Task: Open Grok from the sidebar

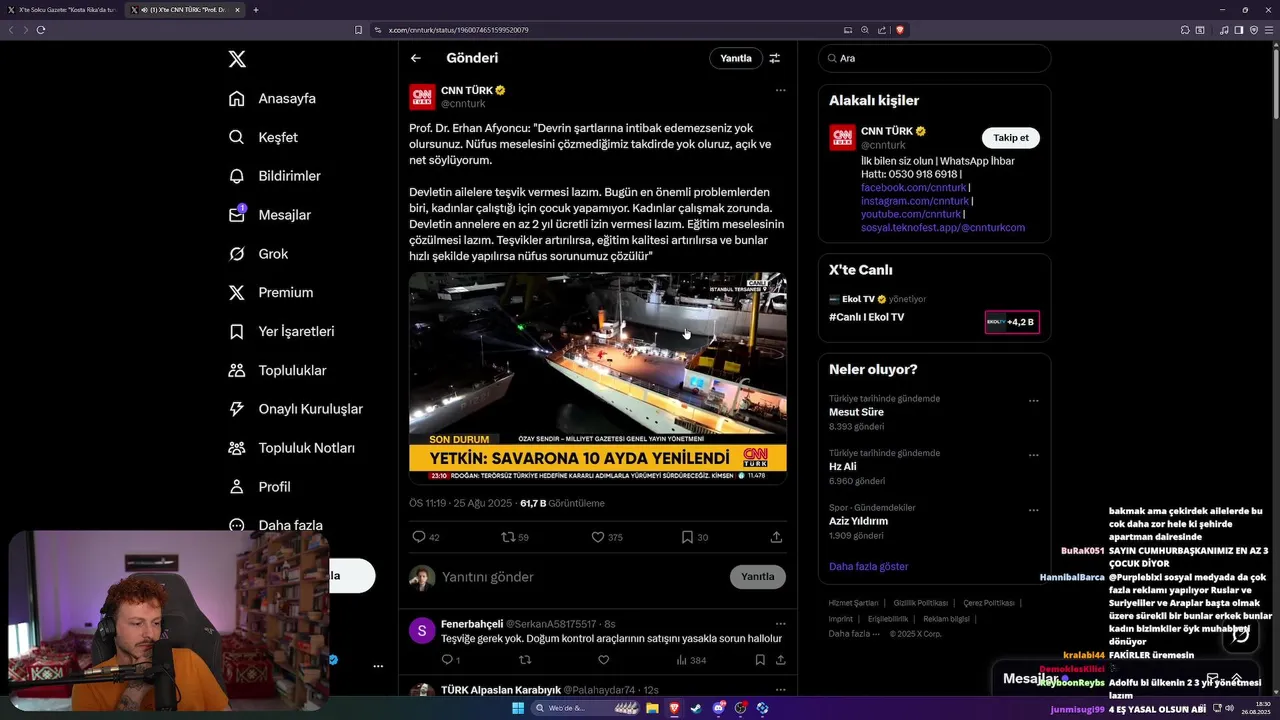Action: (258, 254)
